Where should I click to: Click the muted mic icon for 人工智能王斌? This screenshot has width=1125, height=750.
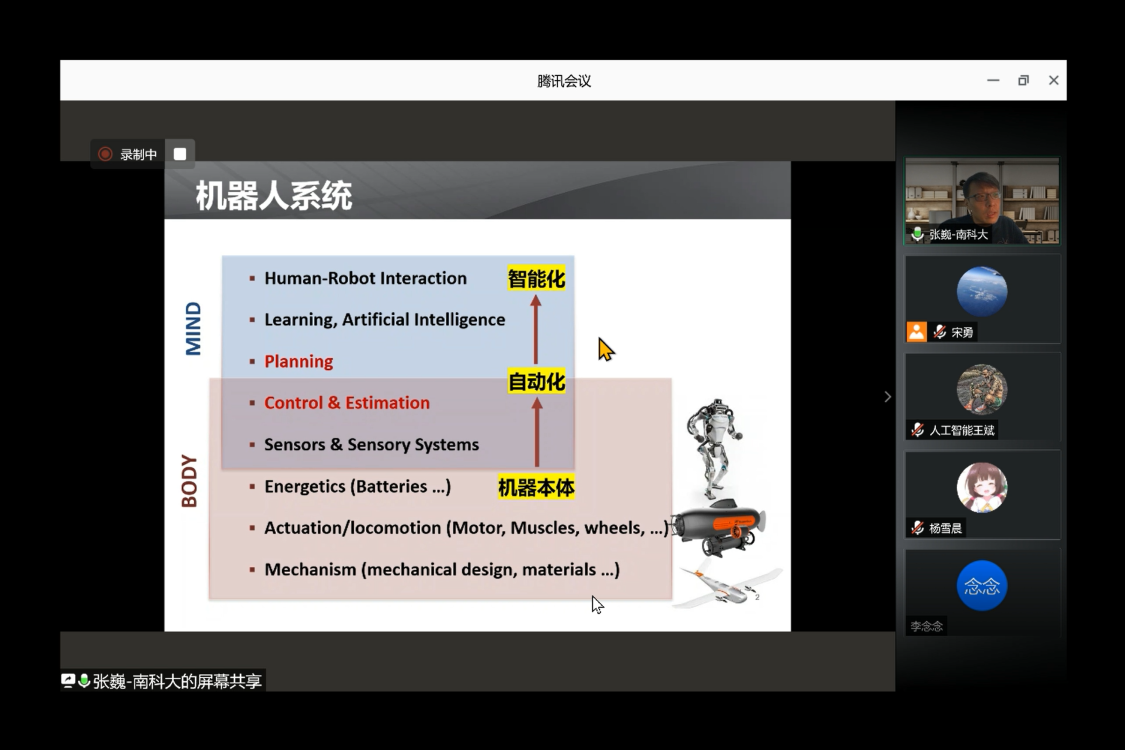pyautogui.click(x=917, y=430)
